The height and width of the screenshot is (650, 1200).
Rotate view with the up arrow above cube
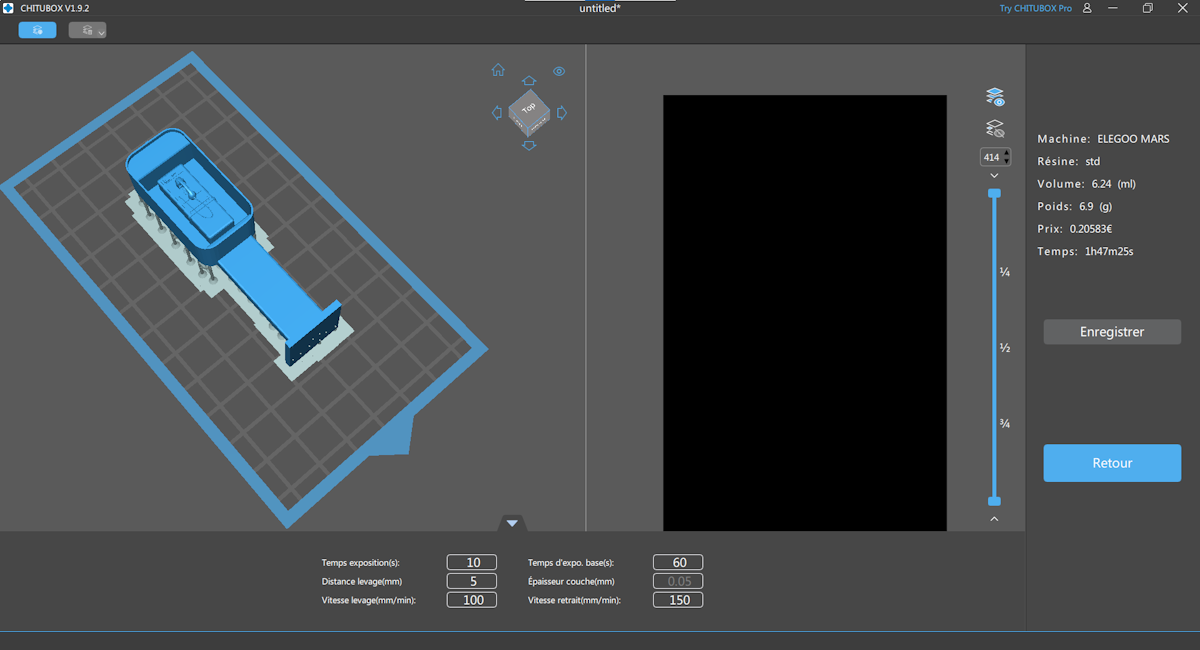pyautogui.click(x=529, y=80)
